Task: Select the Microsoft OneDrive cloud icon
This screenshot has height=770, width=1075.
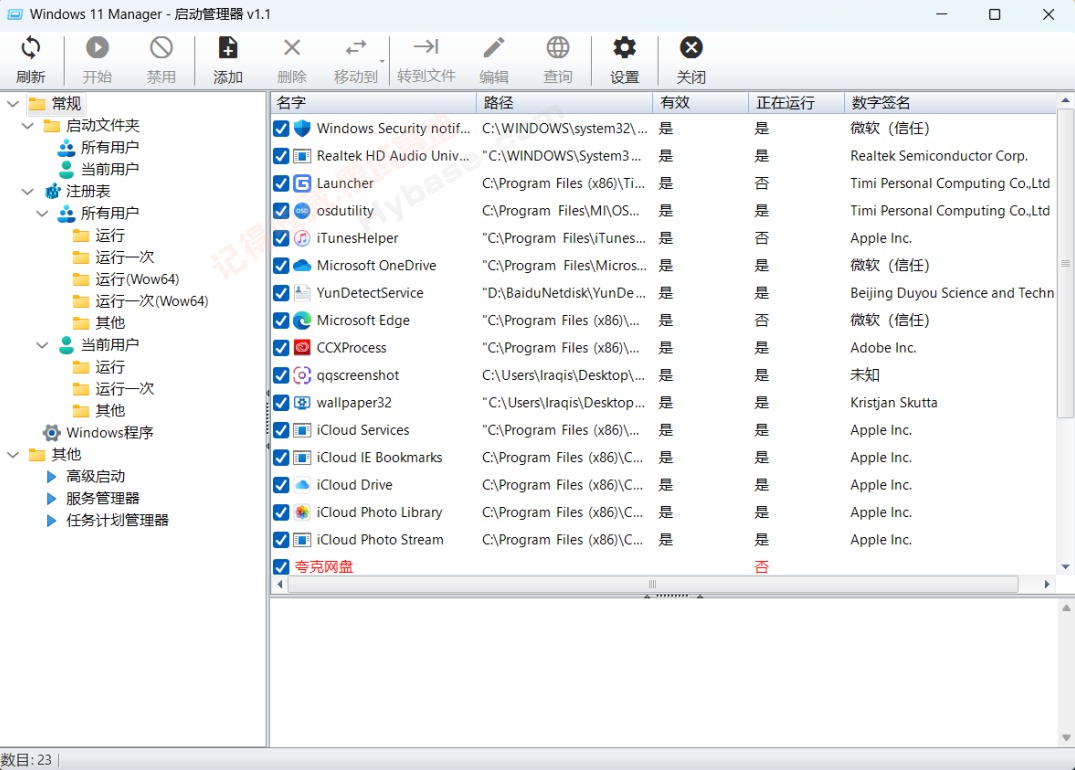Action: tap(302, 265)
